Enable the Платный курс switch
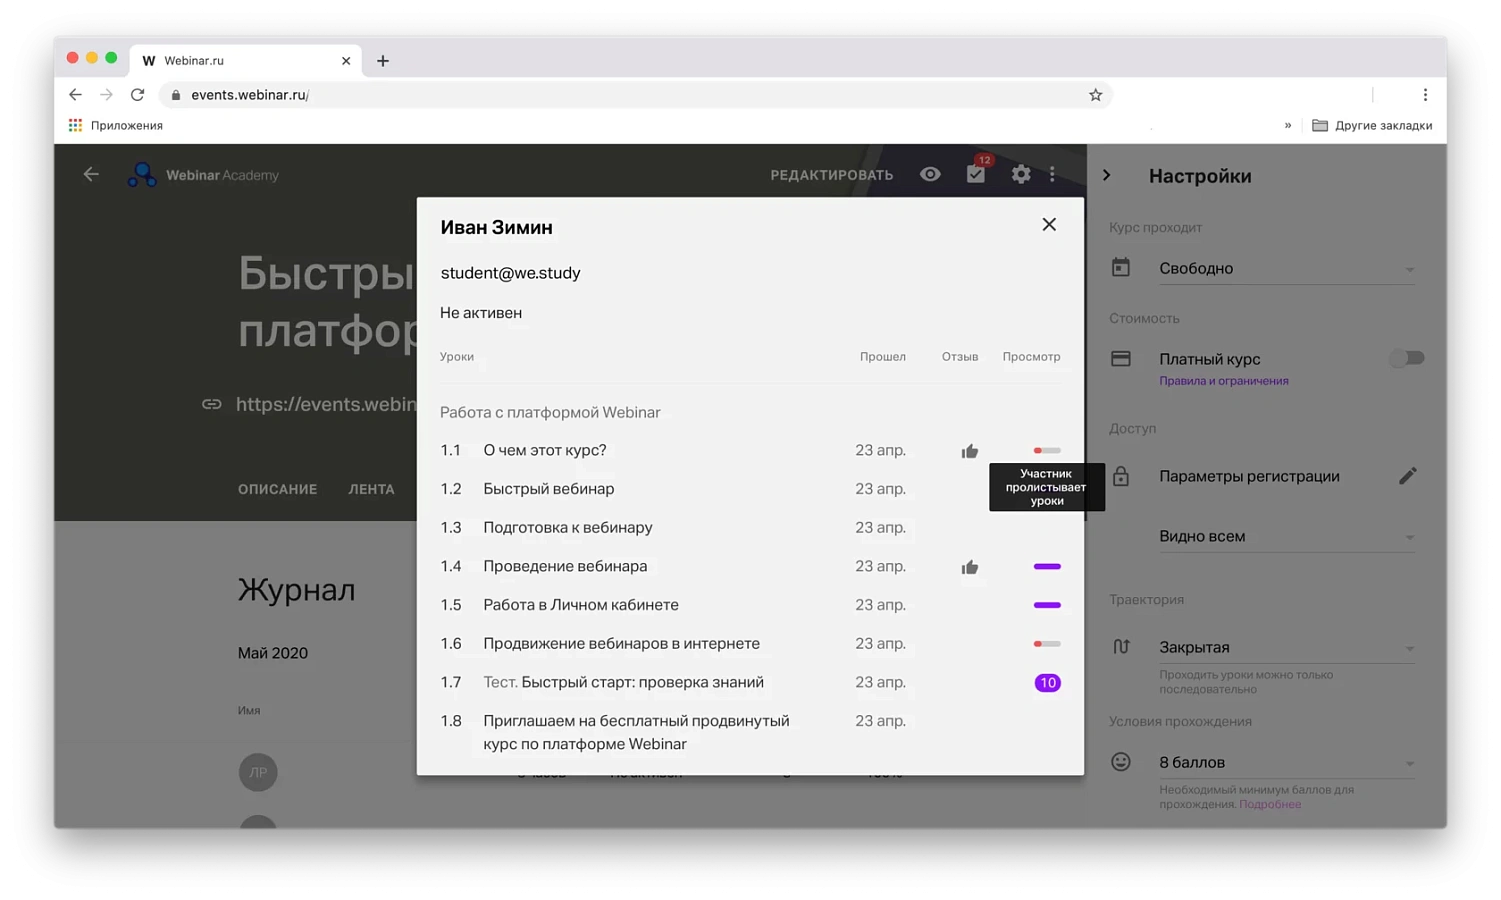The width and height of the screenshot is (1501, 900). point(1406,358)
